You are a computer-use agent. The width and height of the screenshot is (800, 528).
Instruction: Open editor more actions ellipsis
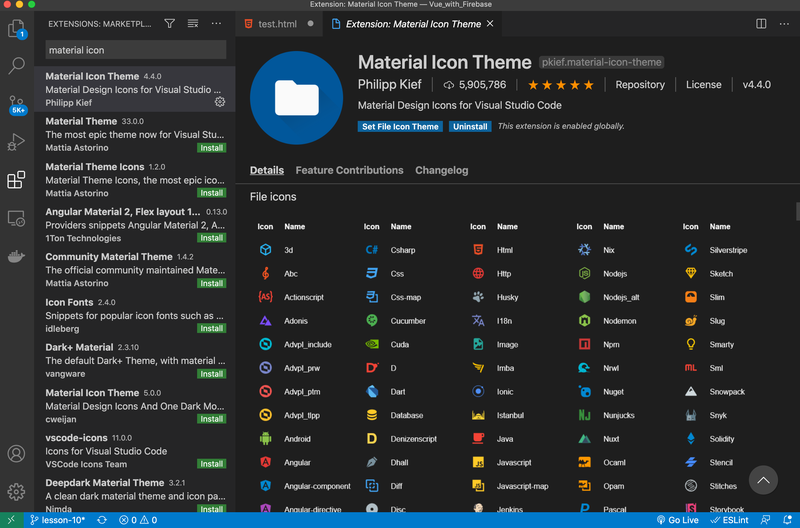(784, 24)
